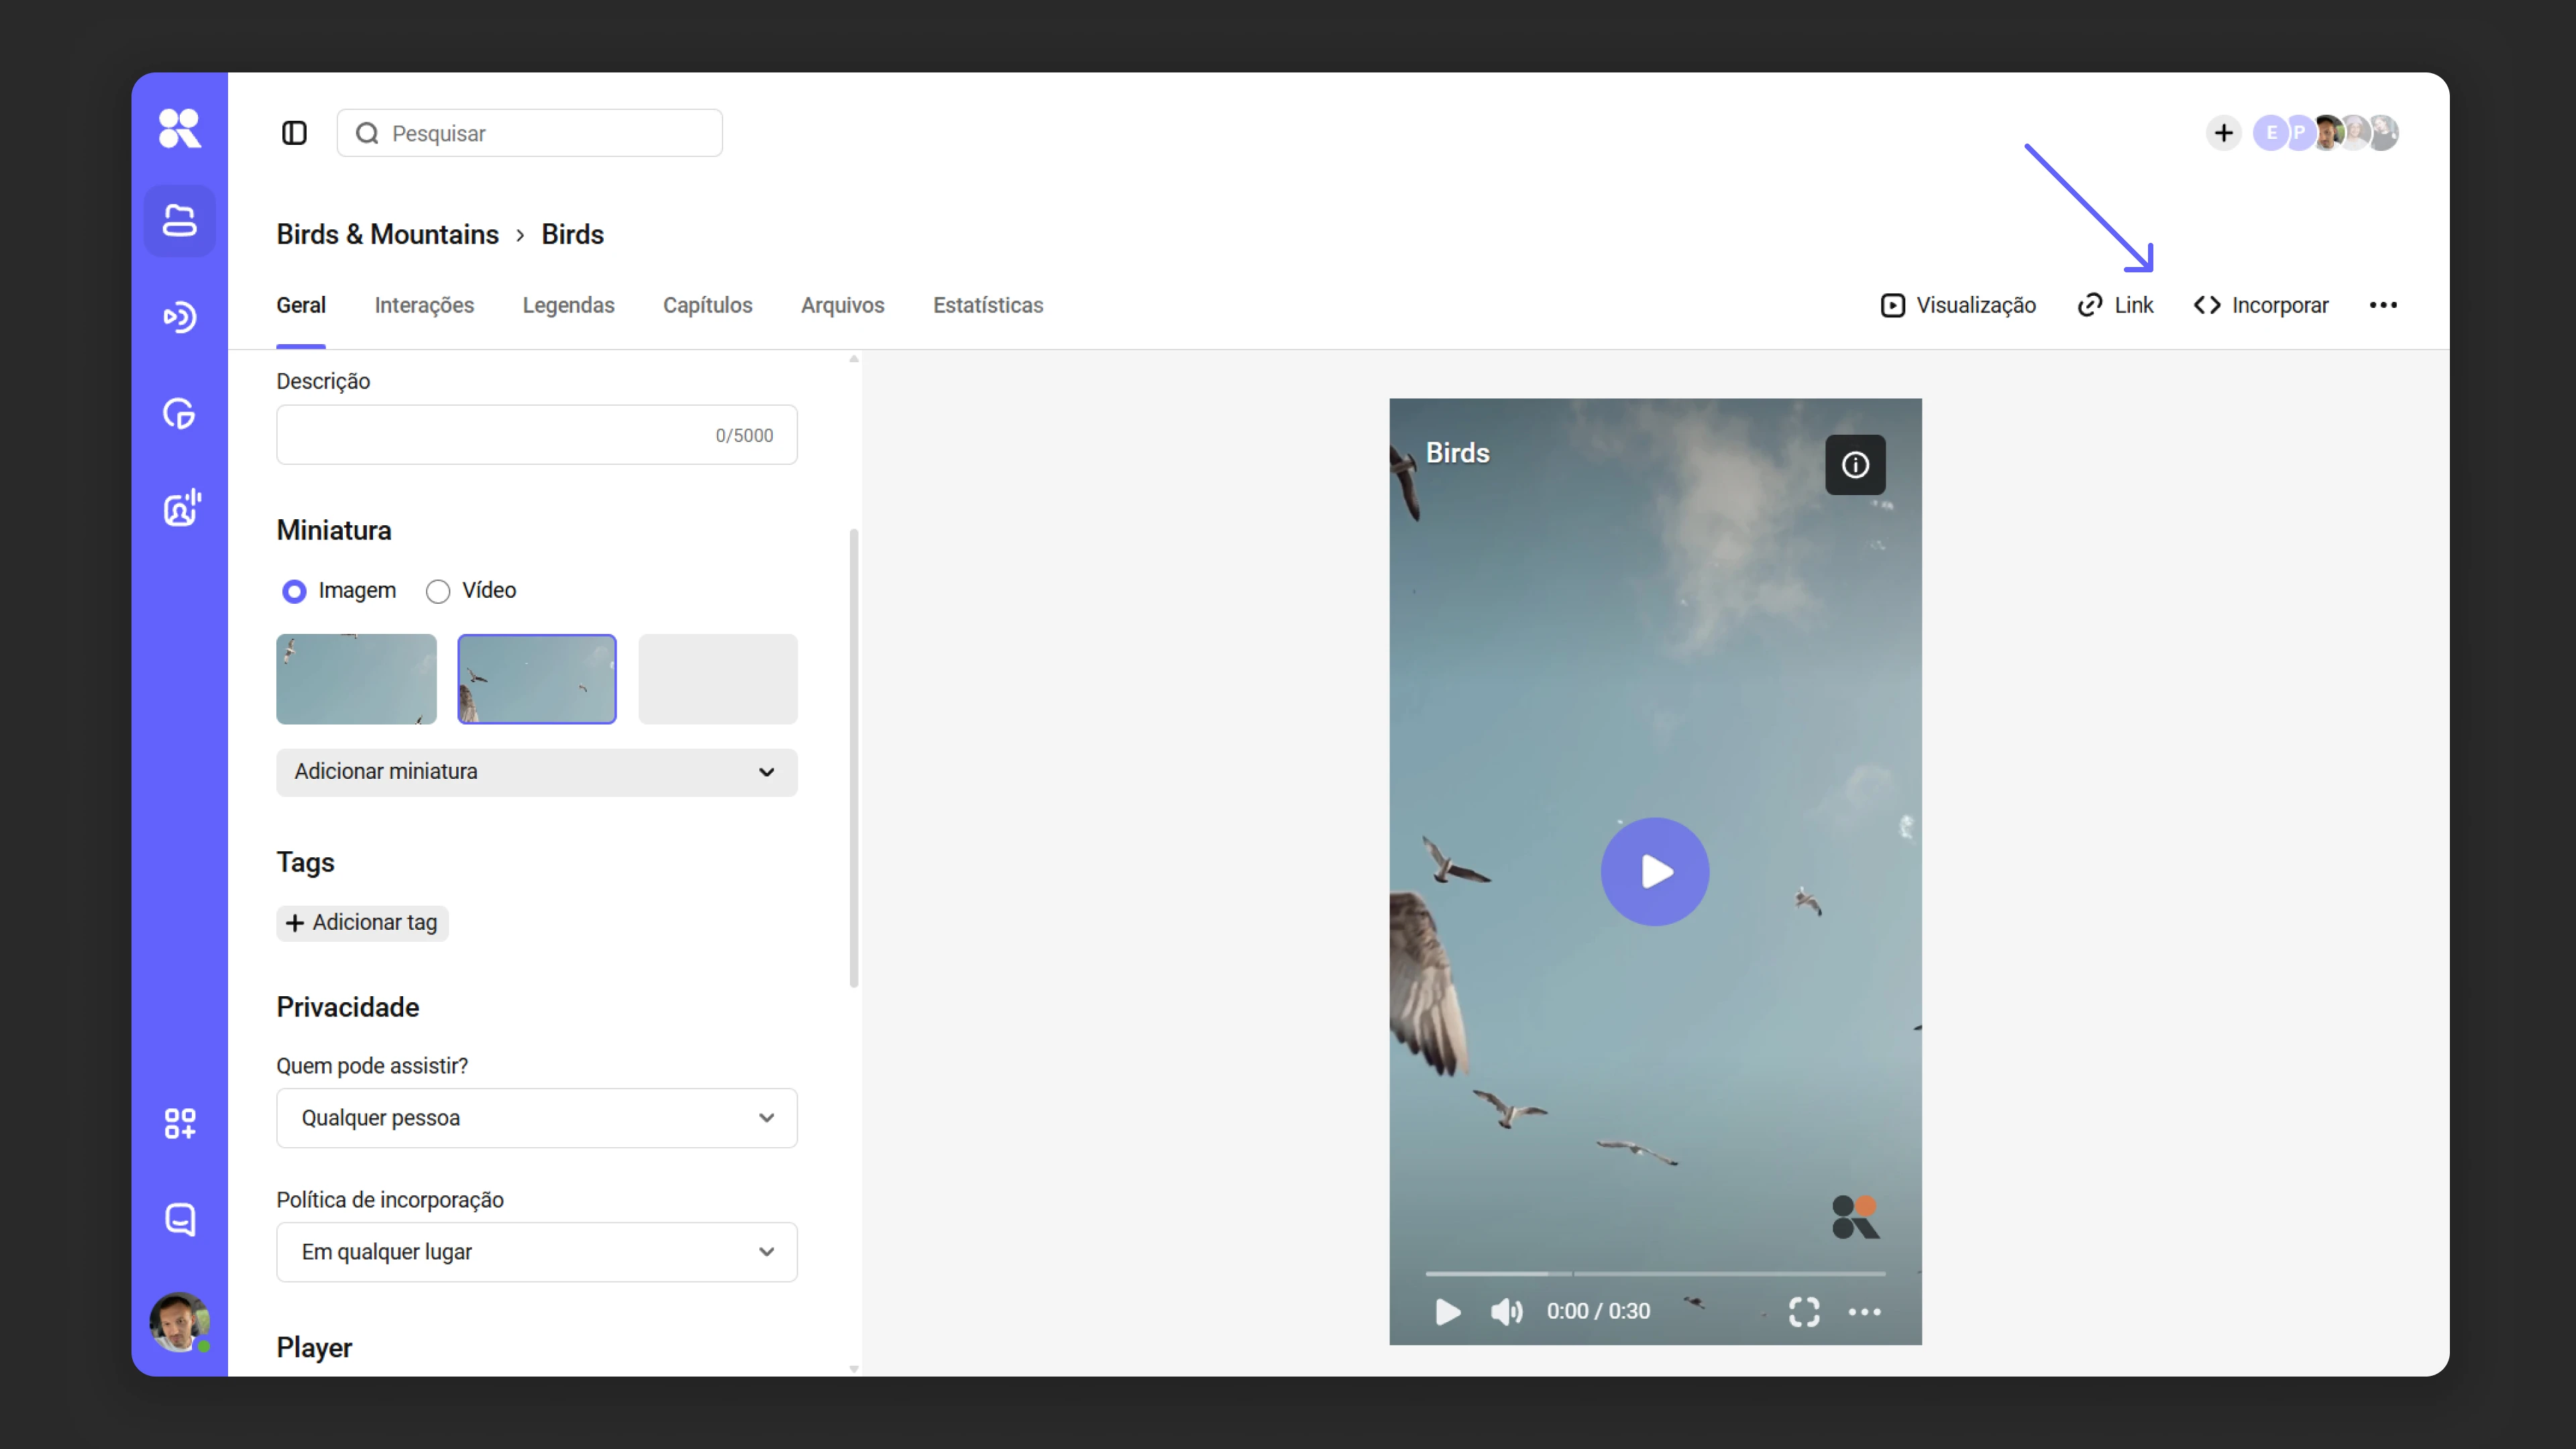This screenshot has width=2576, height=1449.
Task: Click the watermark logo in video player
Action: coord(1855,1217)
